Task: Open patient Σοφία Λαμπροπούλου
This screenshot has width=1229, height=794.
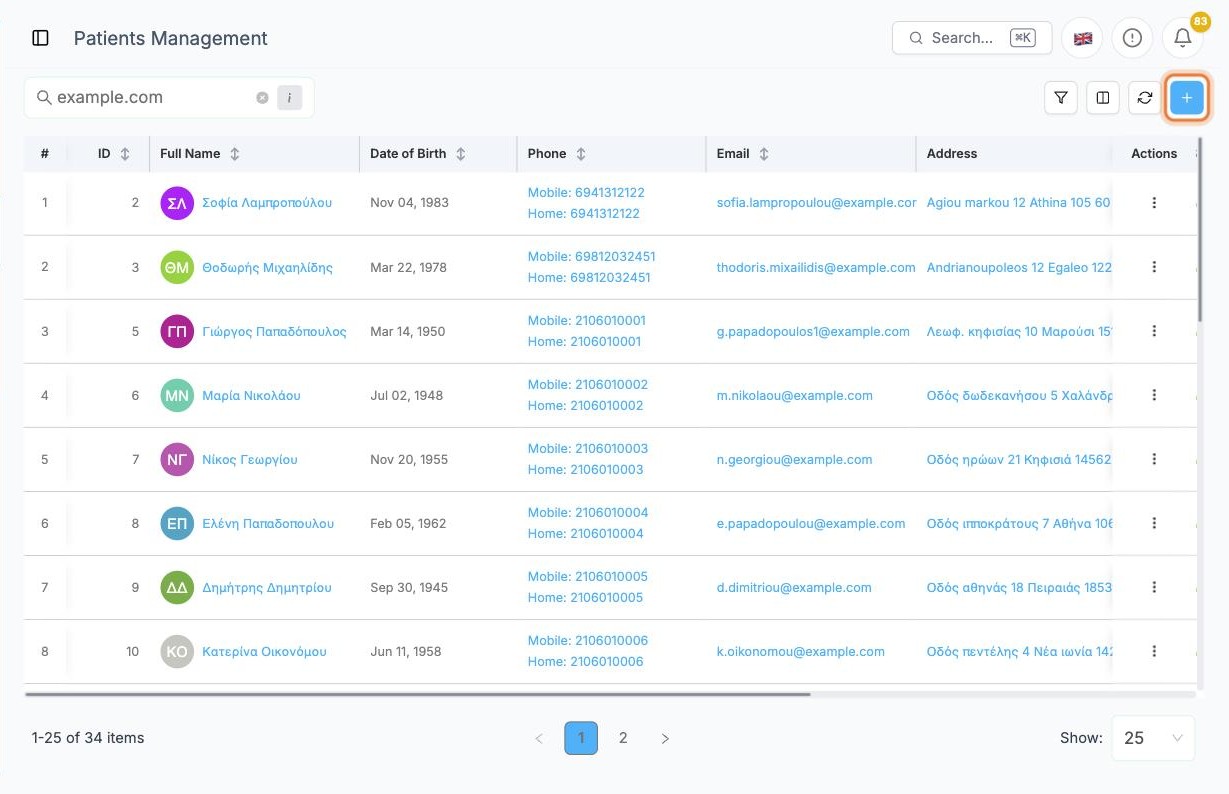Action: tap(267, 203)
